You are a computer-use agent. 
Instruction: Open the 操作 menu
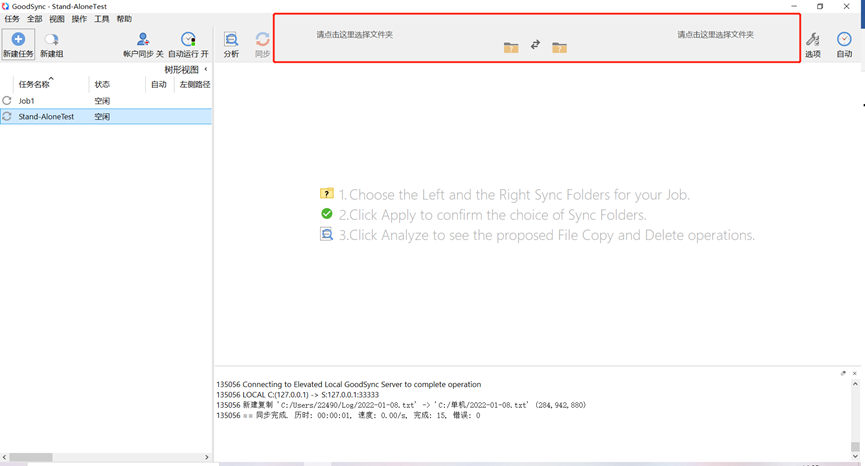(x=79, y=19)
